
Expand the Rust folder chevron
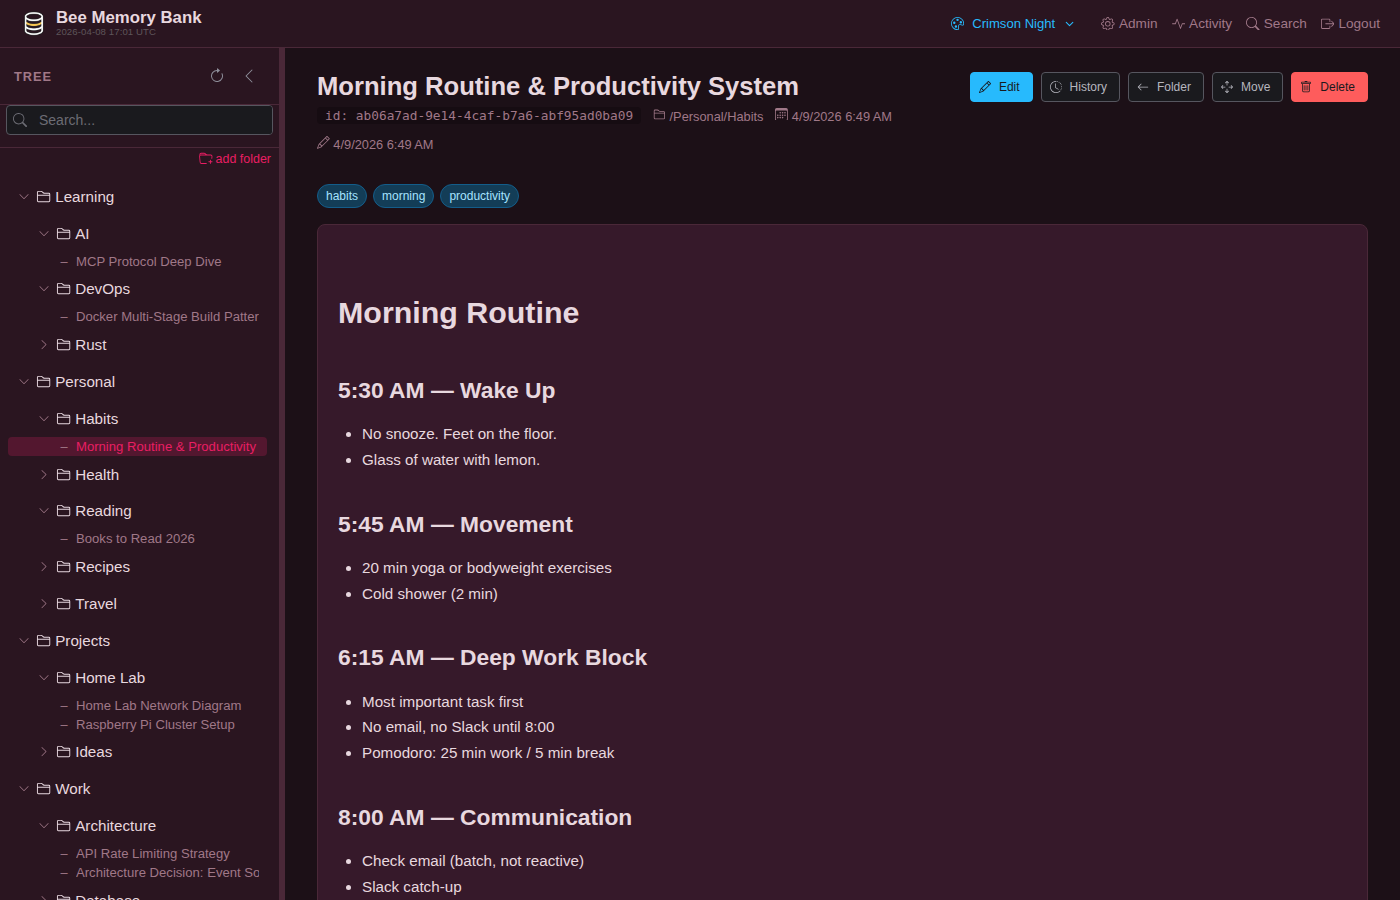click(x=44, y=345)
